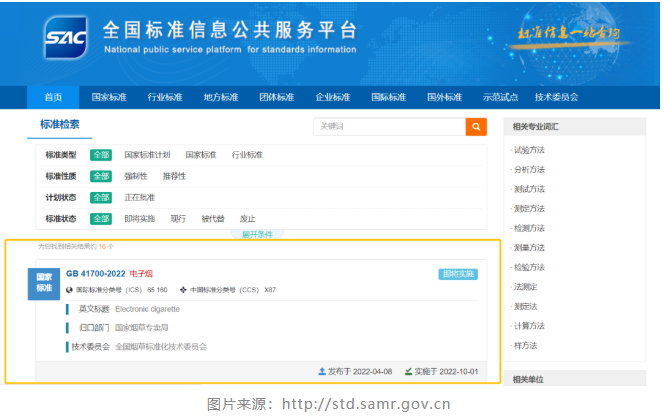Click the CCS classification icon
The height and width of the screenshot is (418, 664).
pos(183,290)
